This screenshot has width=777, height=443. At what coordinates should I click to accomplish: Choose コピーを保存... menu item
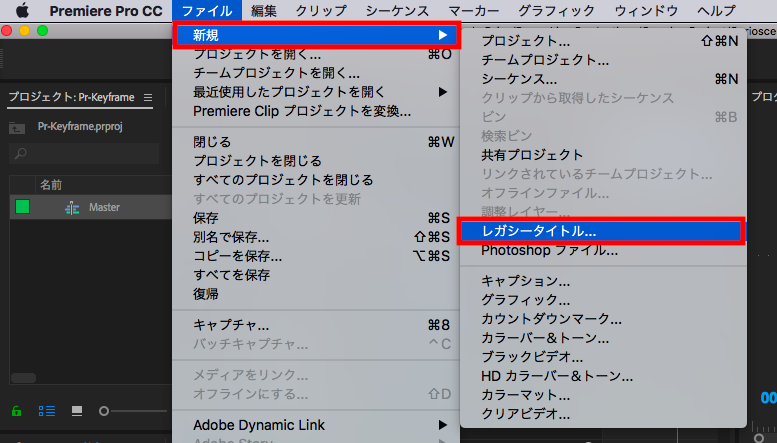[316, 256]
